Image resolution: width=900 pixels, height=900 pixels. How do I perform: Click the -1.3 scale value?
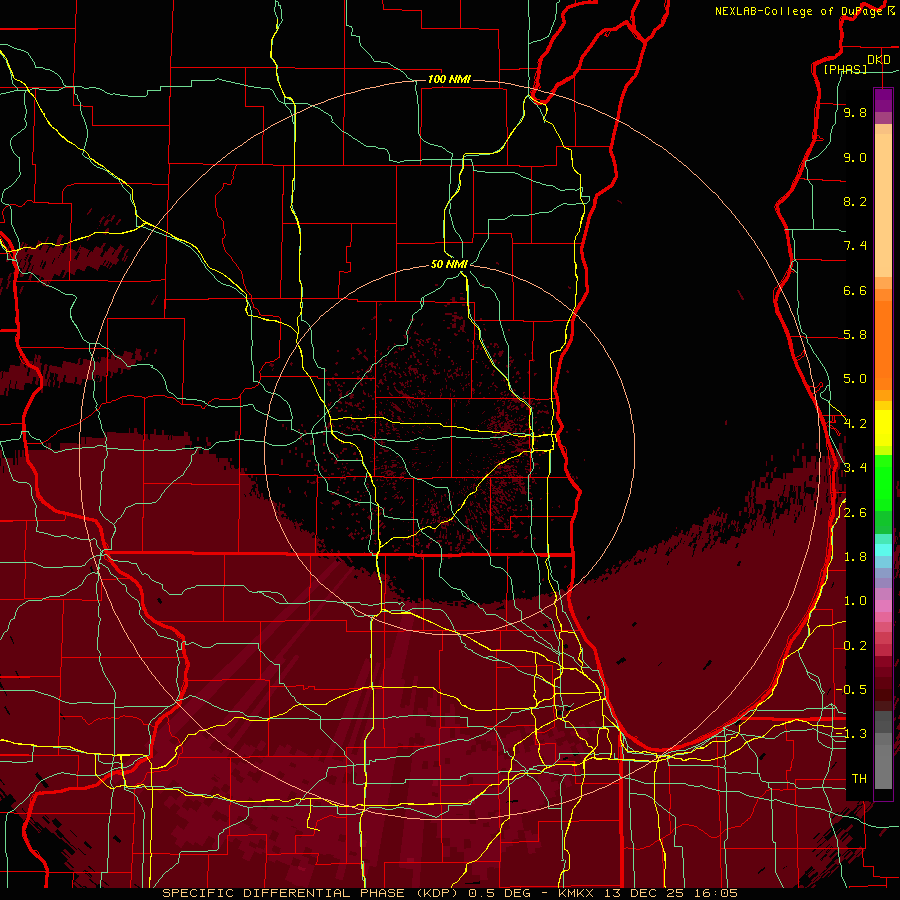pyautogui.click(x=852, y=734)
